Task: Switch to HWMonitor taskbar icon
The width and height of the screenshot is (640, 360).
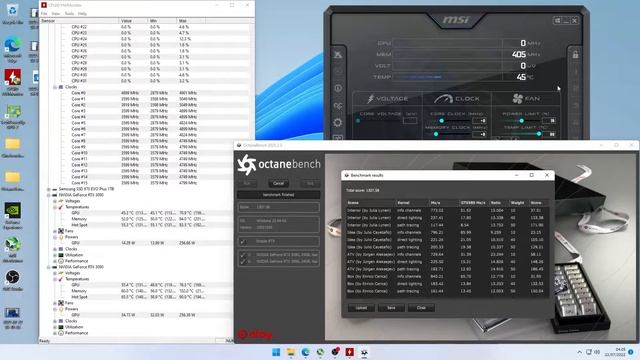Action: (x=349, y=352)
